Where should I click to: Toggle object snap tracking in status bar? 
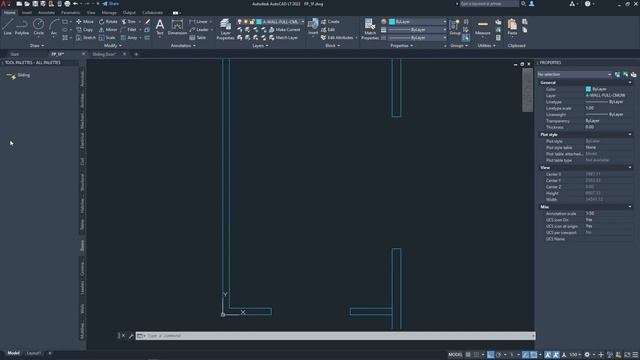[526, 355]
